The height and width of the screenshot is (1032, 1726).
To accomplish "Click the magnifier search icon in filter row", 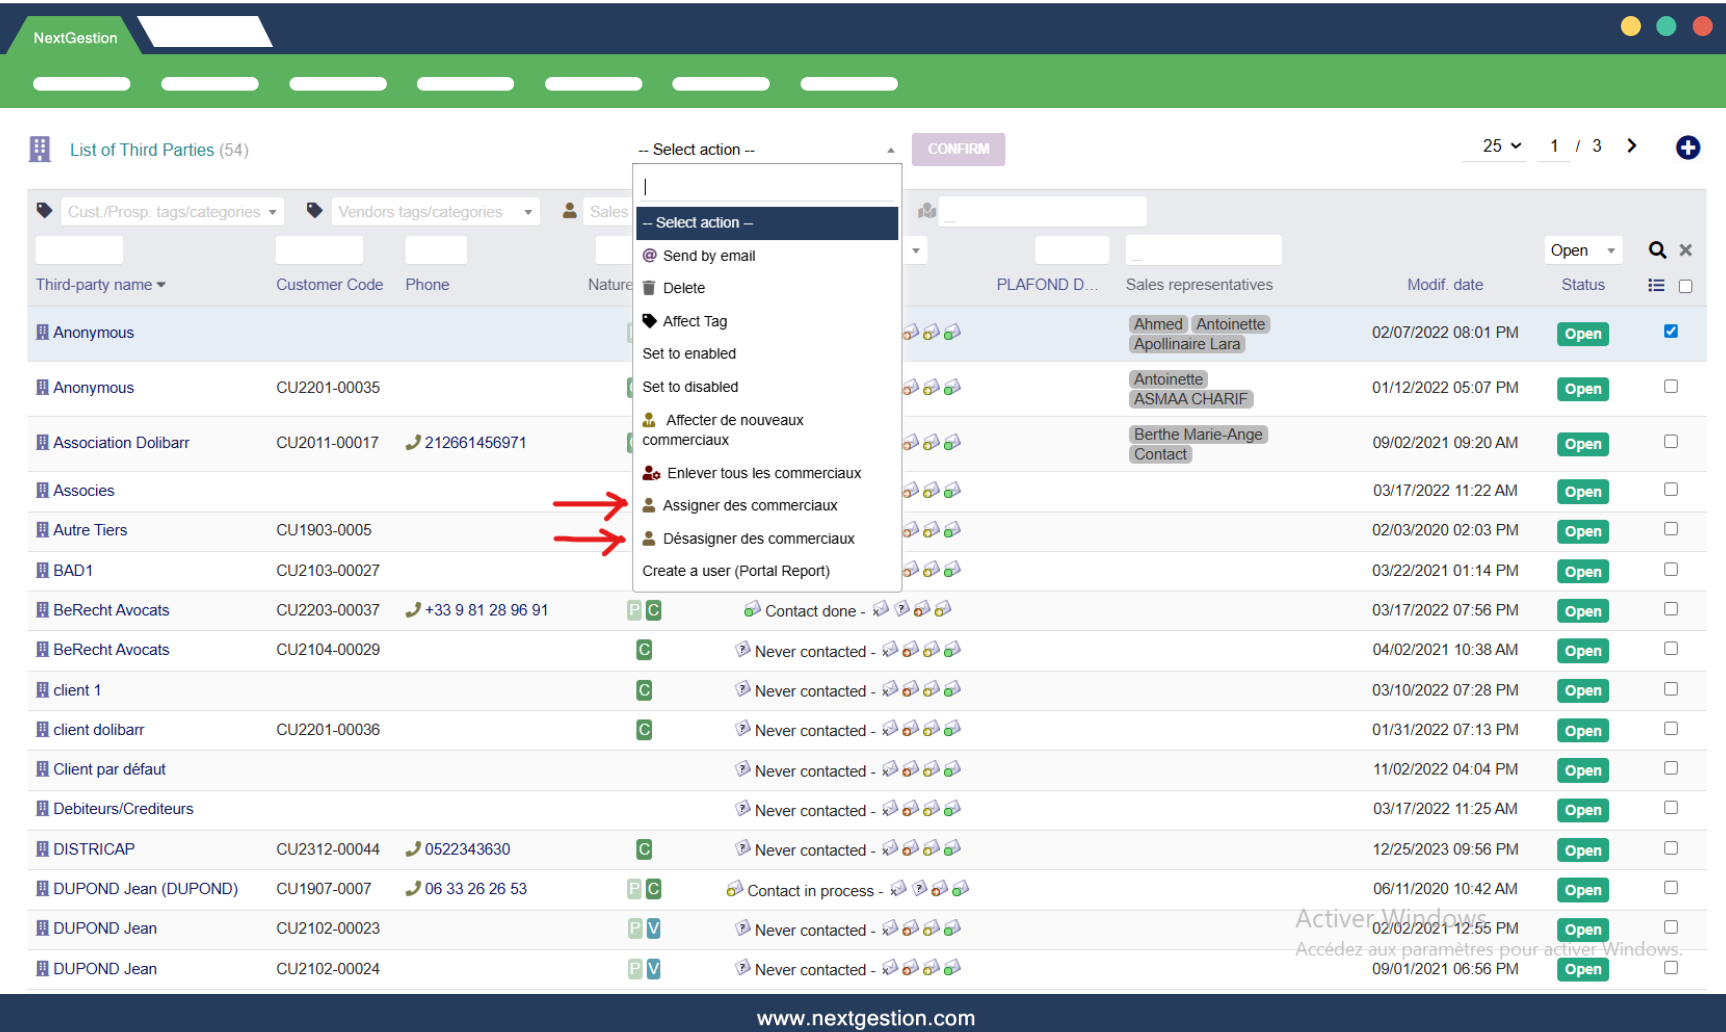I will [1657, 250].
